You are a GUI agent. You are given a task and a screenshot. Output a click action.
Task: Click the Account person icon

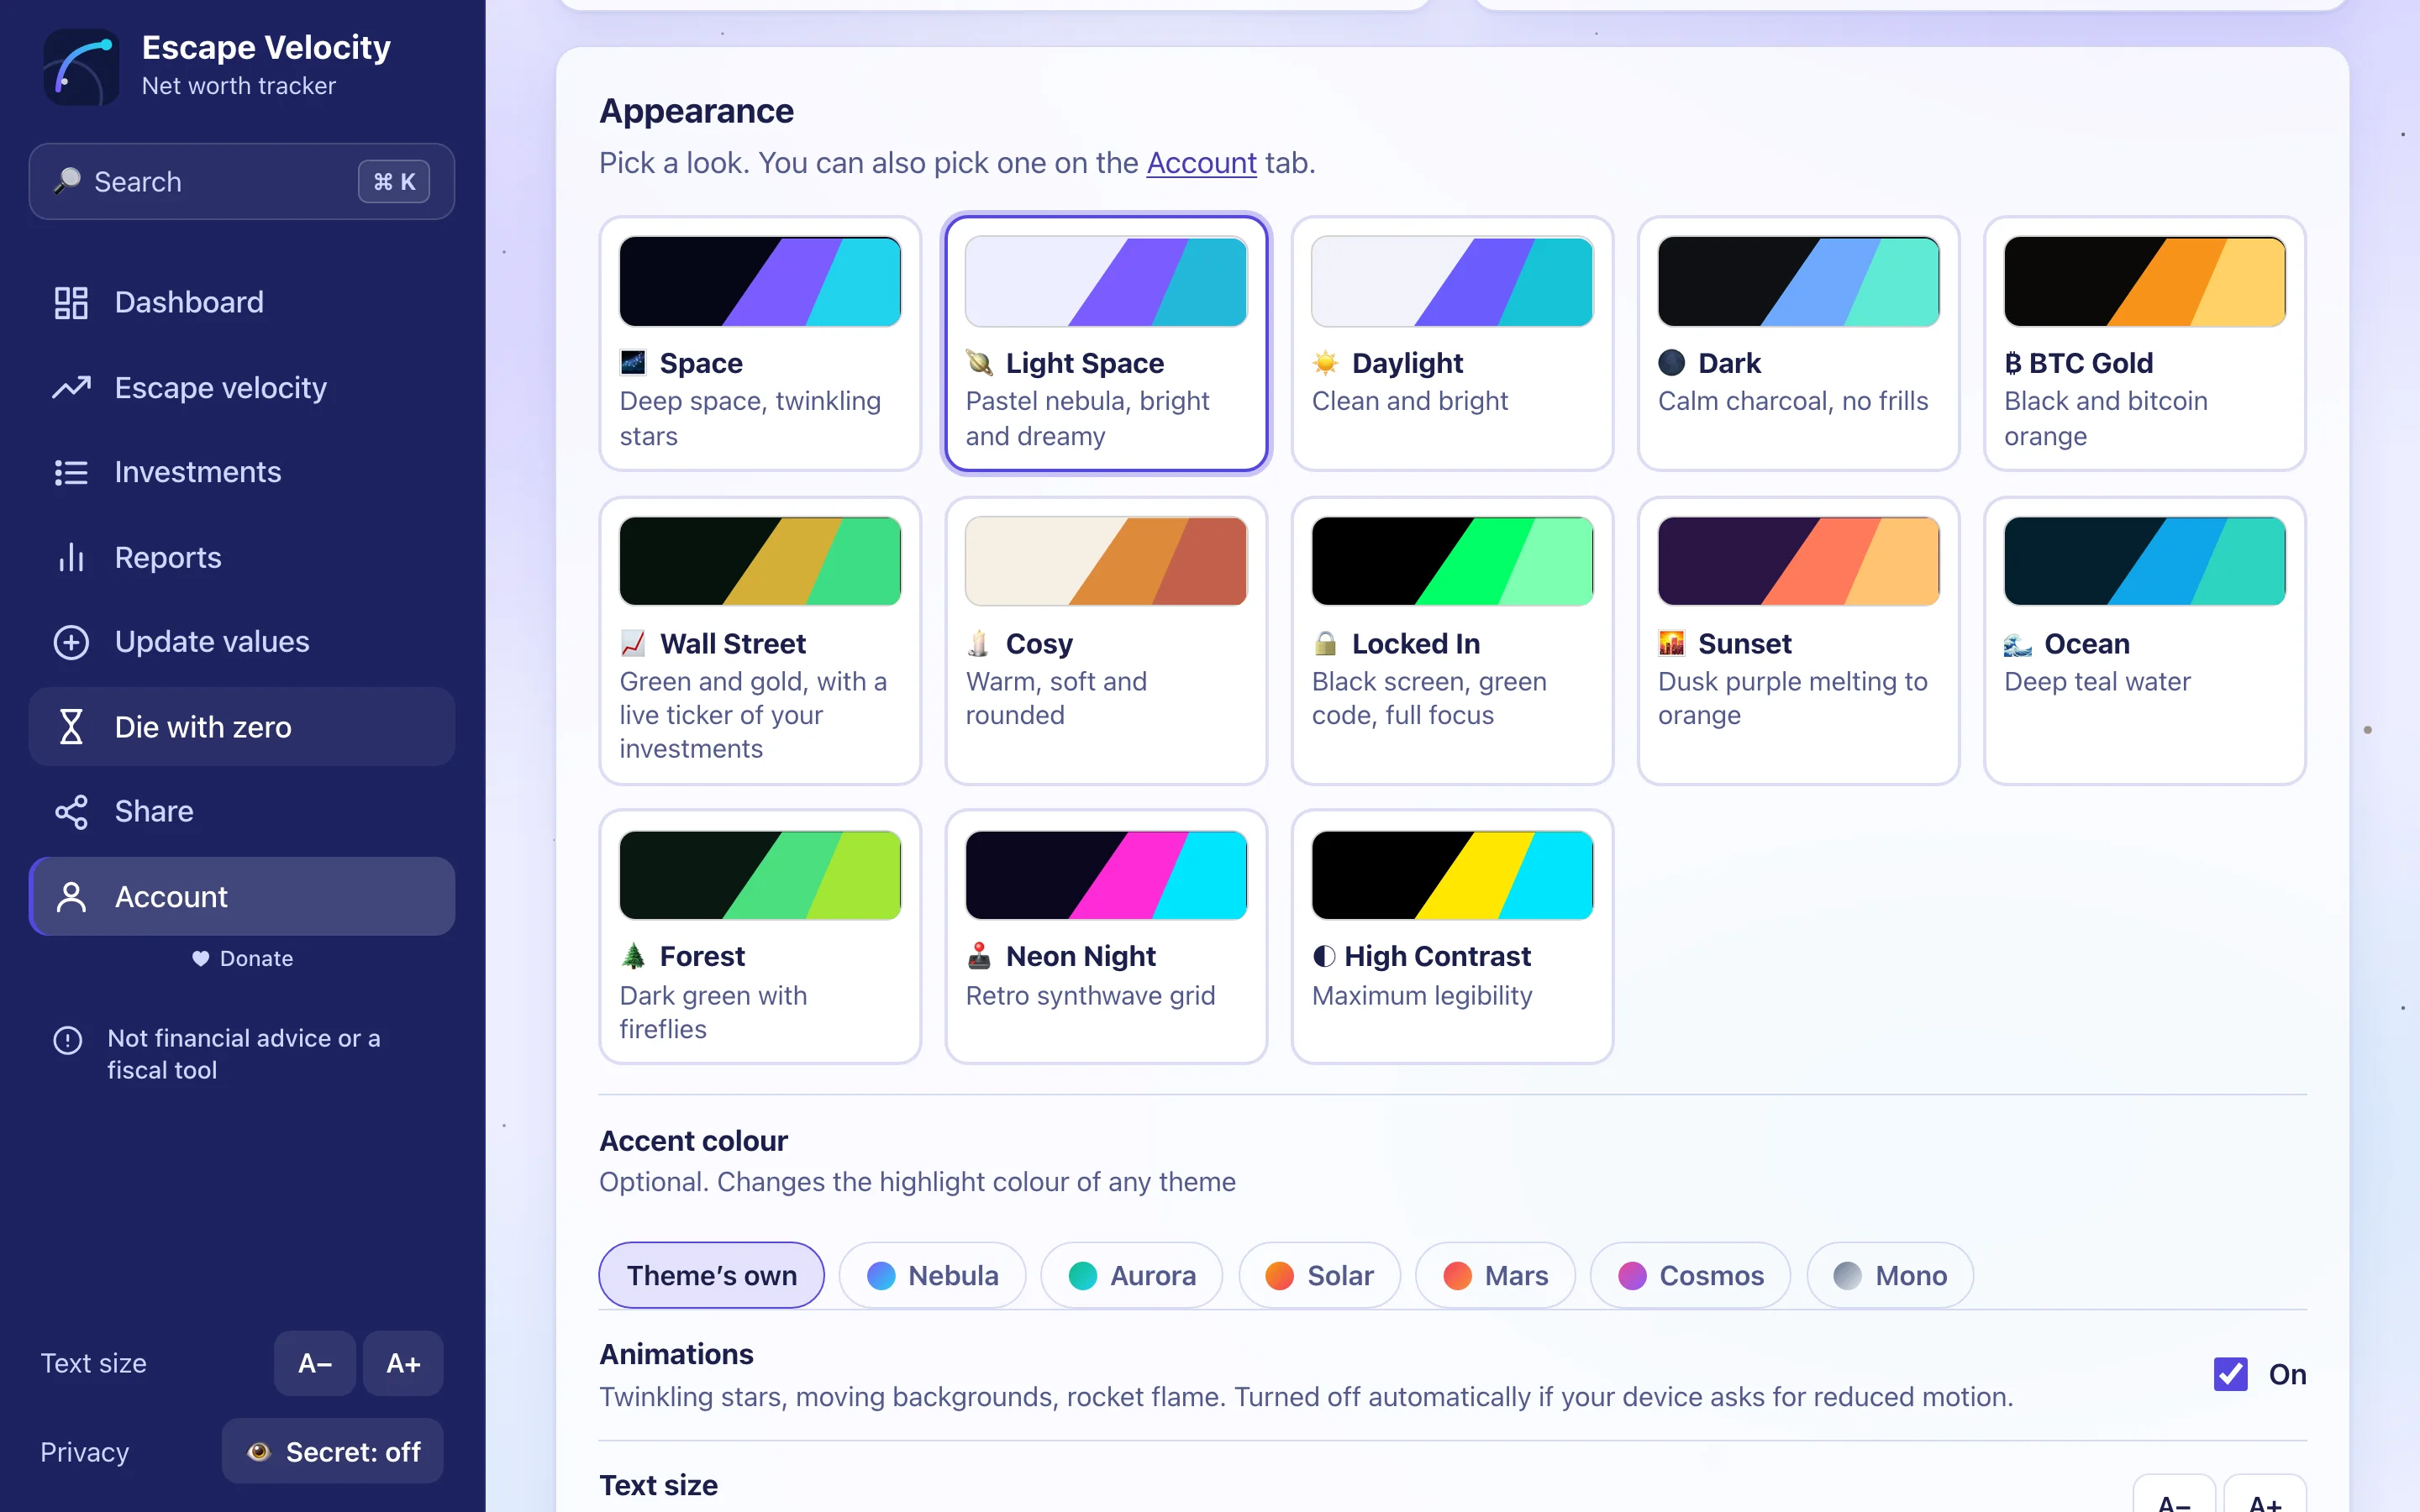71,897
